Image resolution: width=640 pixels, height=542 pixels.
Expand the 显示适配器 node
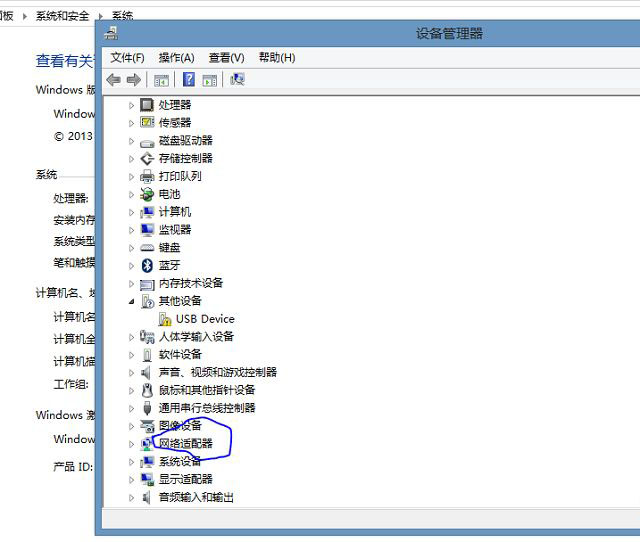(x=131, y=480)
